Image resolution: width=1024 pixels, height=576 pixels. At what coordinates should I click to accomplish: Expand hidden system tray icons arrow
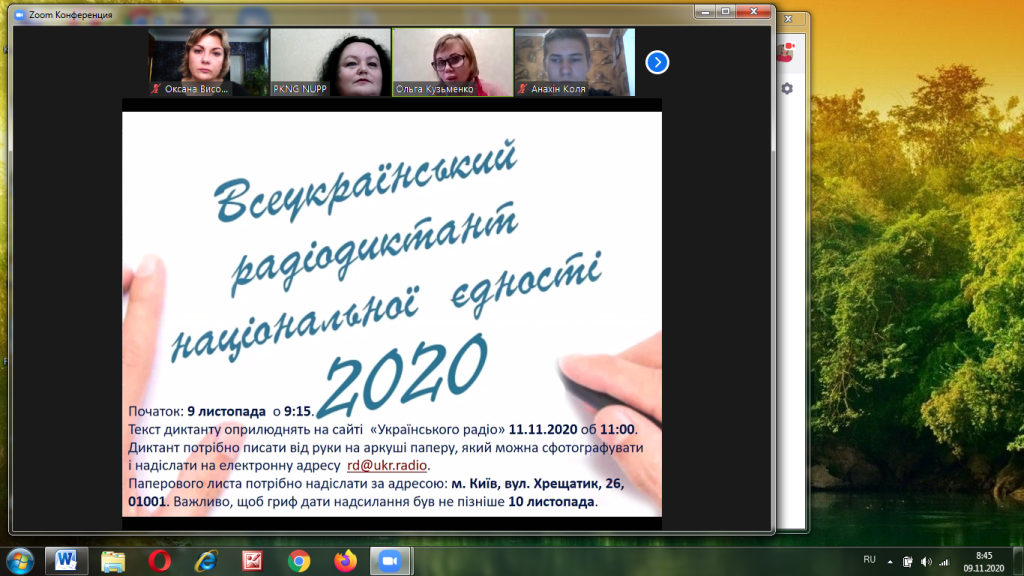pyautogui.click(x=889, y=562)
